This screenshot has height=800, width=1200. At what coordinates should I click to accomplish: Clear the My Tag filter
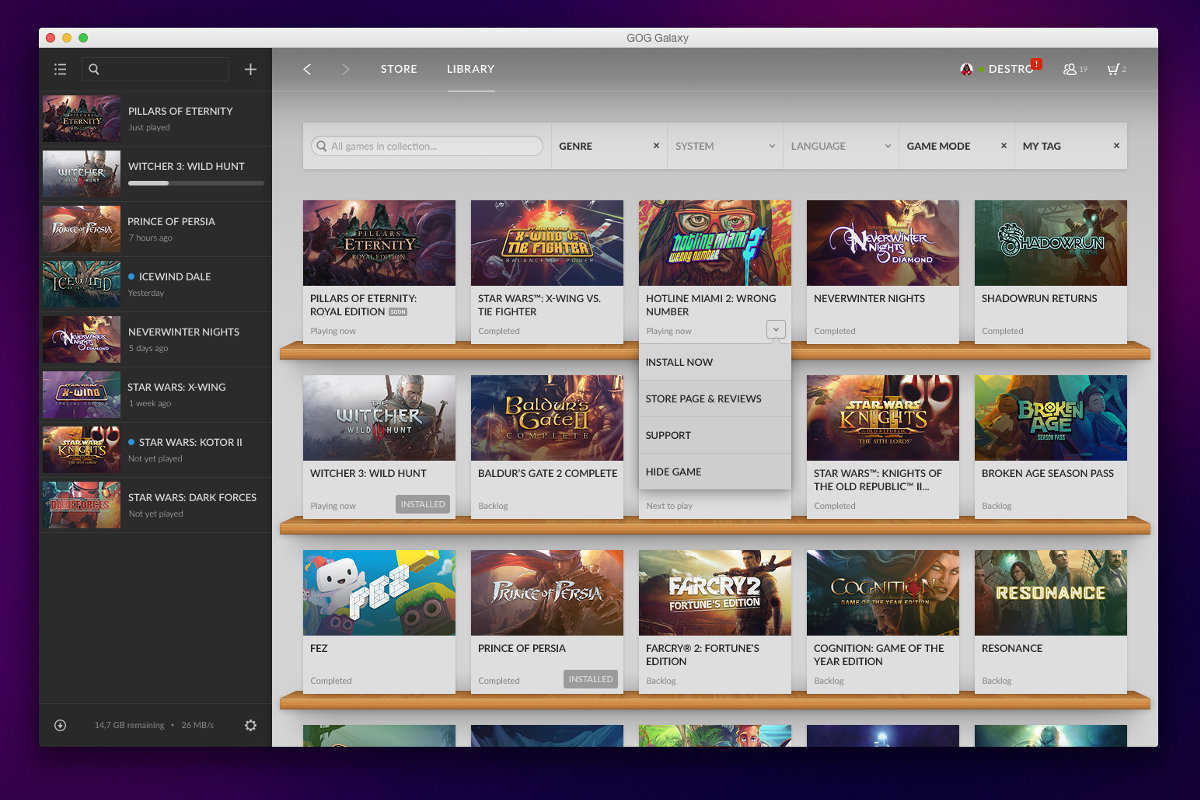coord(1117,146)
